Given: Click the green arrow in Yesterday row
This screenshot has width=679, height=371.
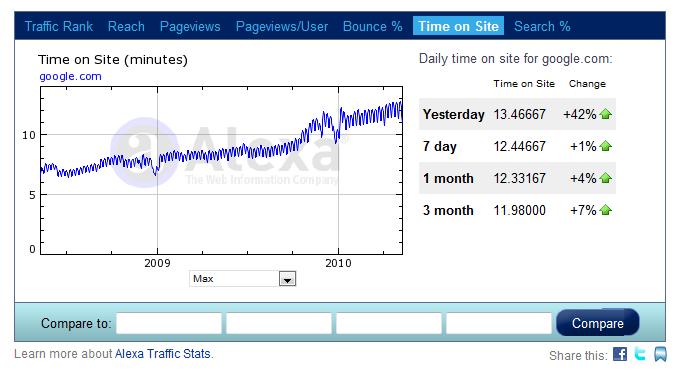Looking at the screenshot, I should pyautogui.click(x=605, y=114).
